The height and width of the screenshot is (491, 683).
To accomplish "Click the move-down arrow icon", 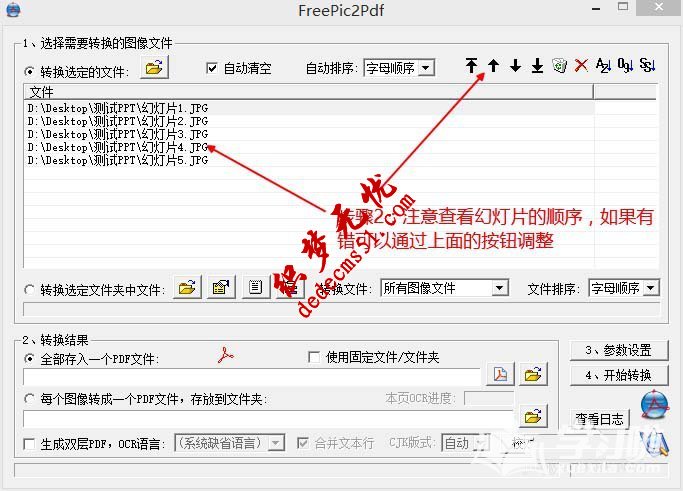I will [515, 65].
